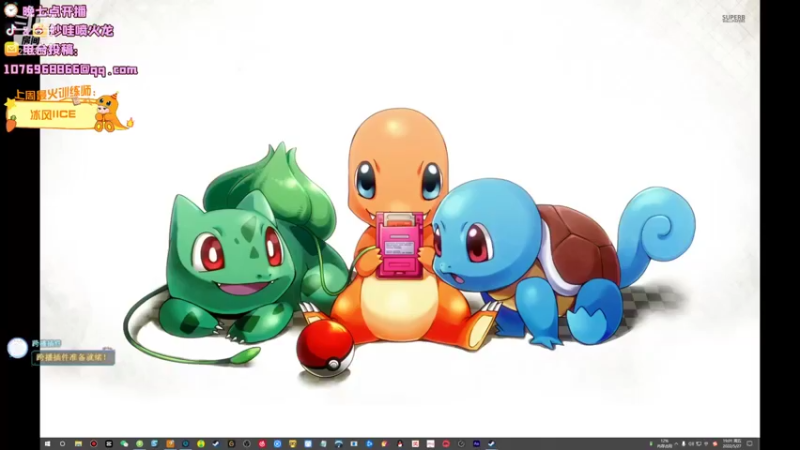Image resolution: width=800 pixels, height=450 pixels.
Task: Open the taskbar clock and date
Action: [x=732, y=444]
